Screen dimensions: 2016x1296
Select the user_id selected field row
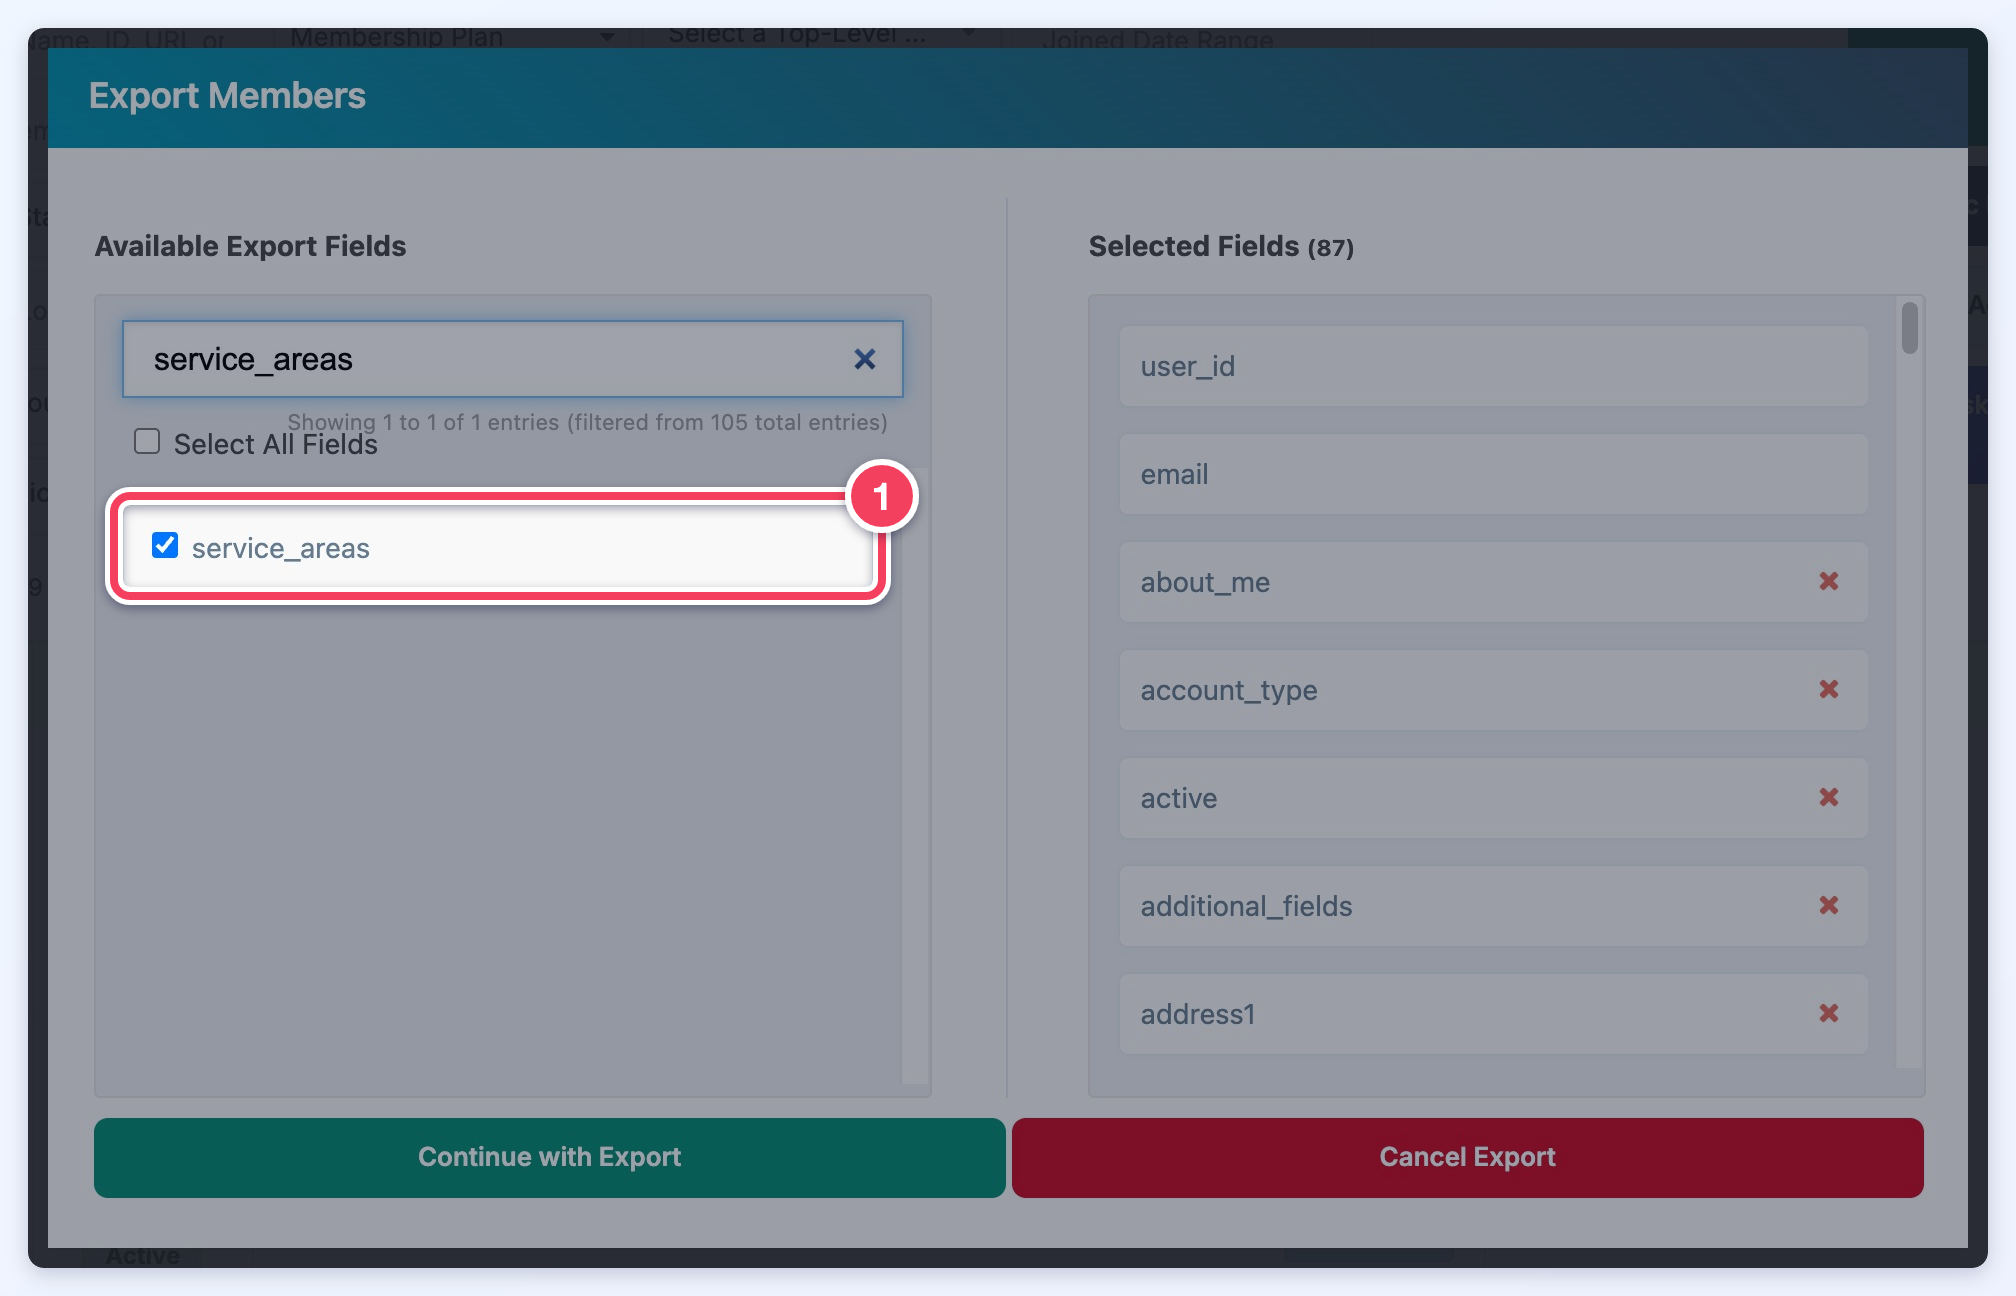point(1494,366)
